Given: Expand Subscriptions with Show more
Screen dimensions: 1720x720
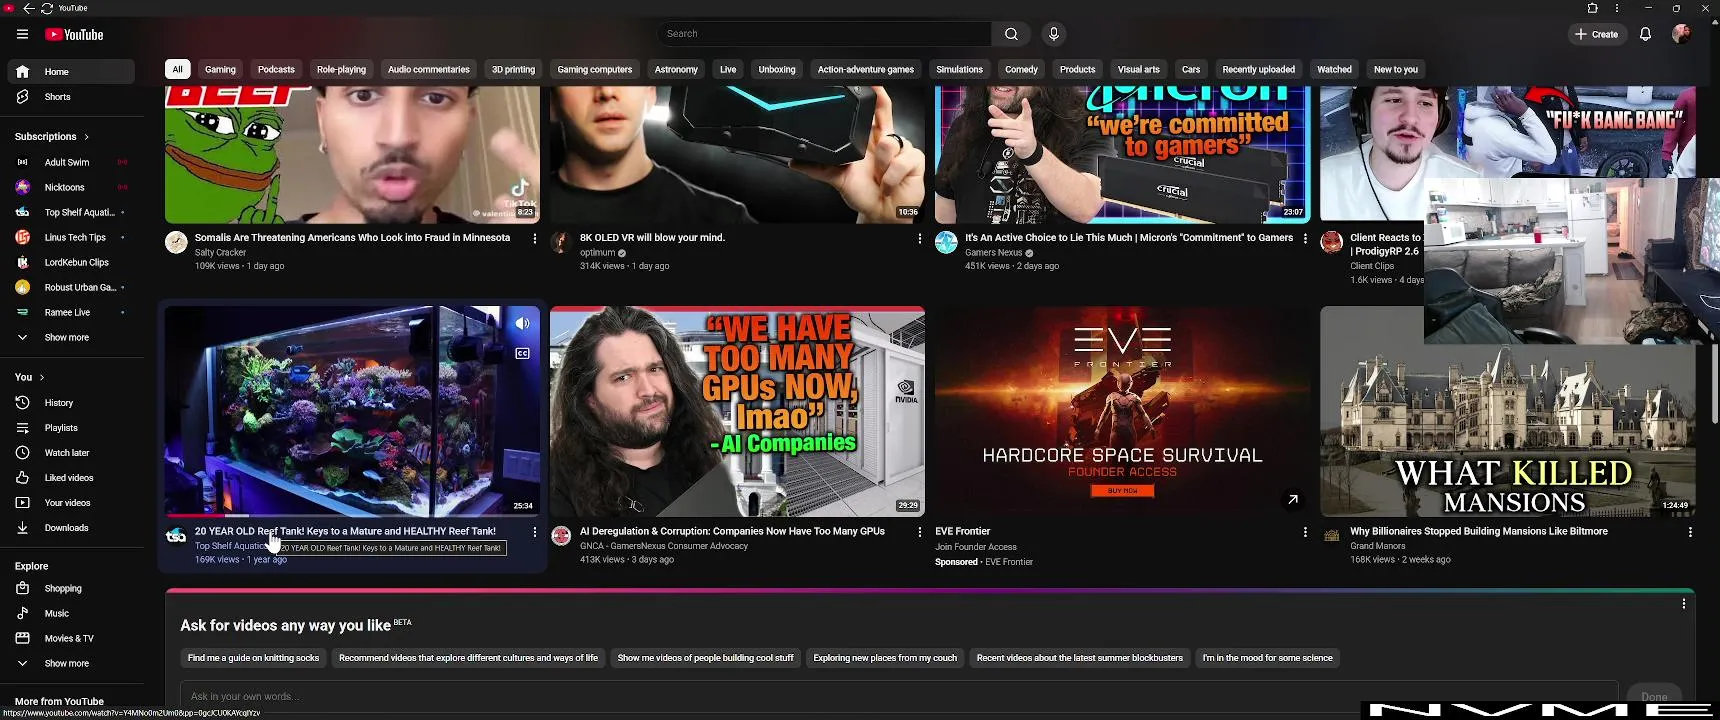Looking at the screenshot, I should (x=71, y=338).
